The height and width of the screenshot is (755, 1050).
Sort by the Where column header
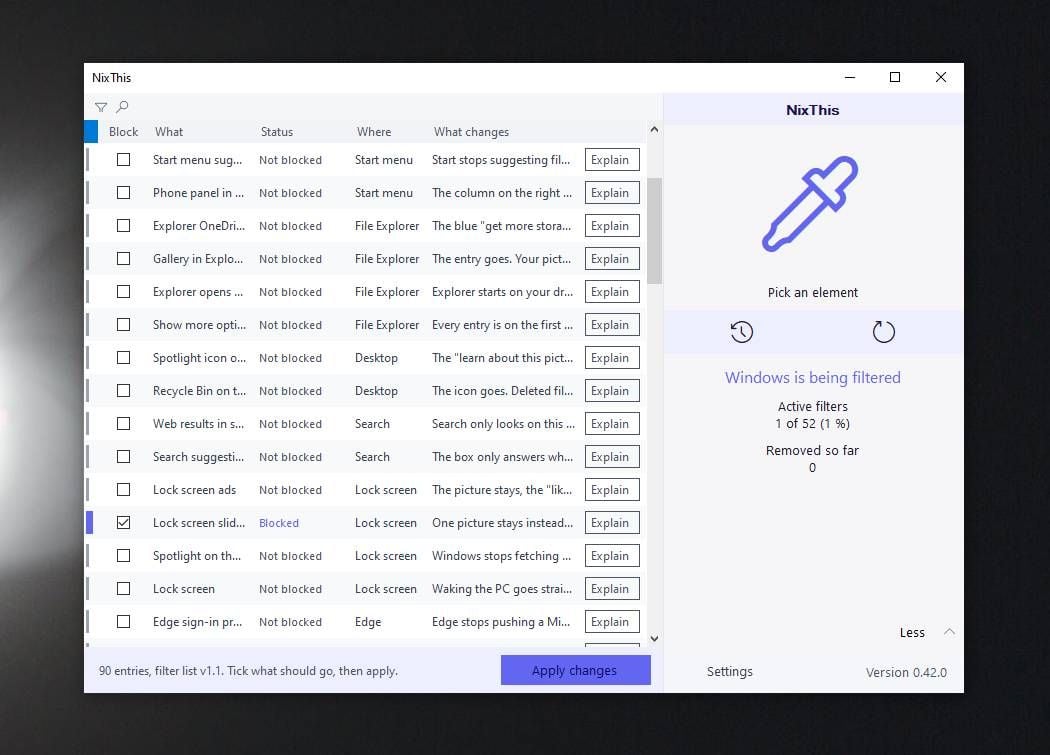(374, 132)
